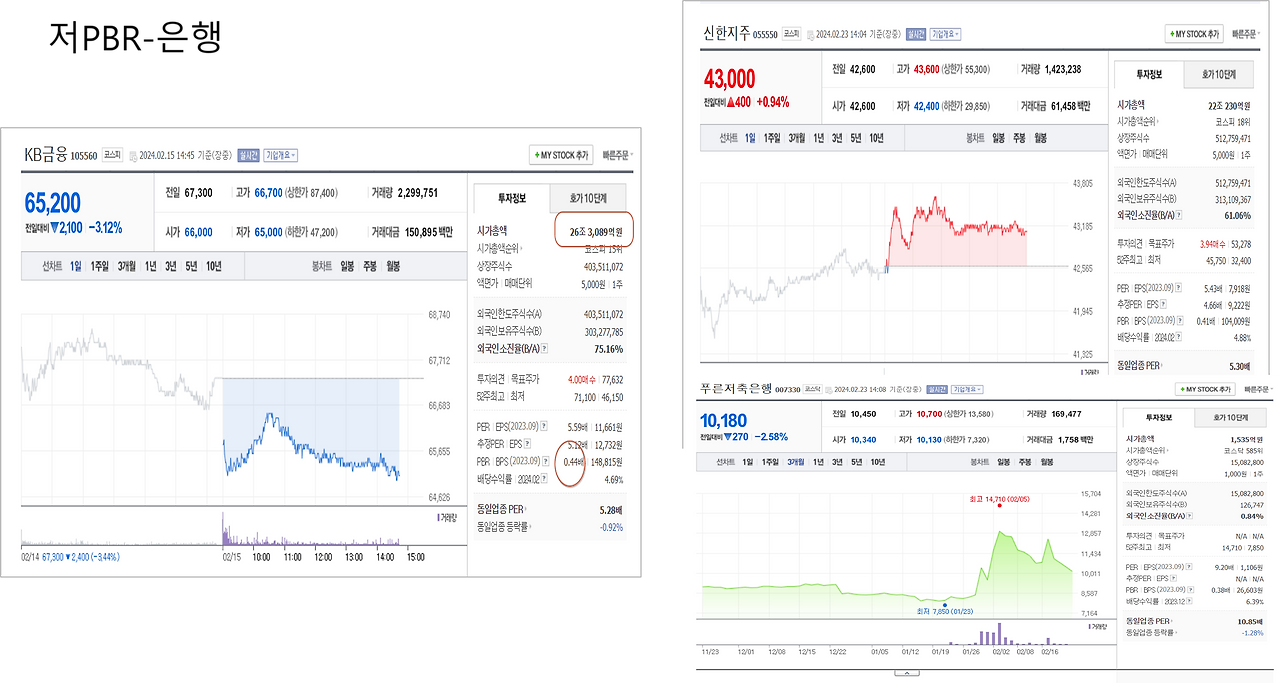Screen dimensions: 1280x683
Task: Show 주봉 candle chart for KB금융
Action: tap(370, 266)
